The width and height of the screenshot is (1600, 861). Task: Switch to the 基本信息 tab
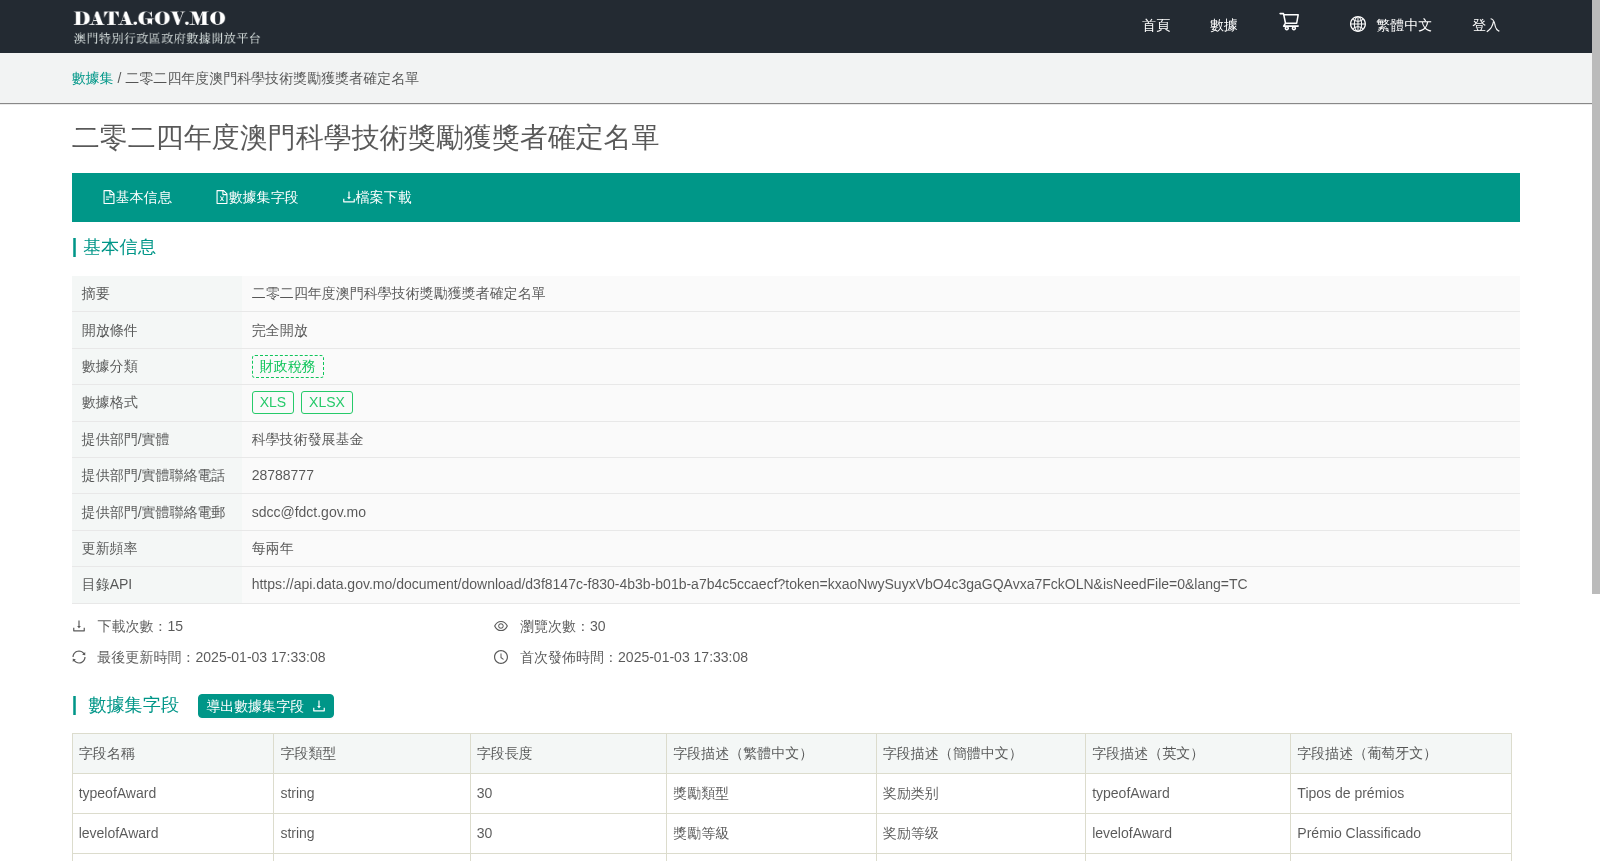pos(138,197)
